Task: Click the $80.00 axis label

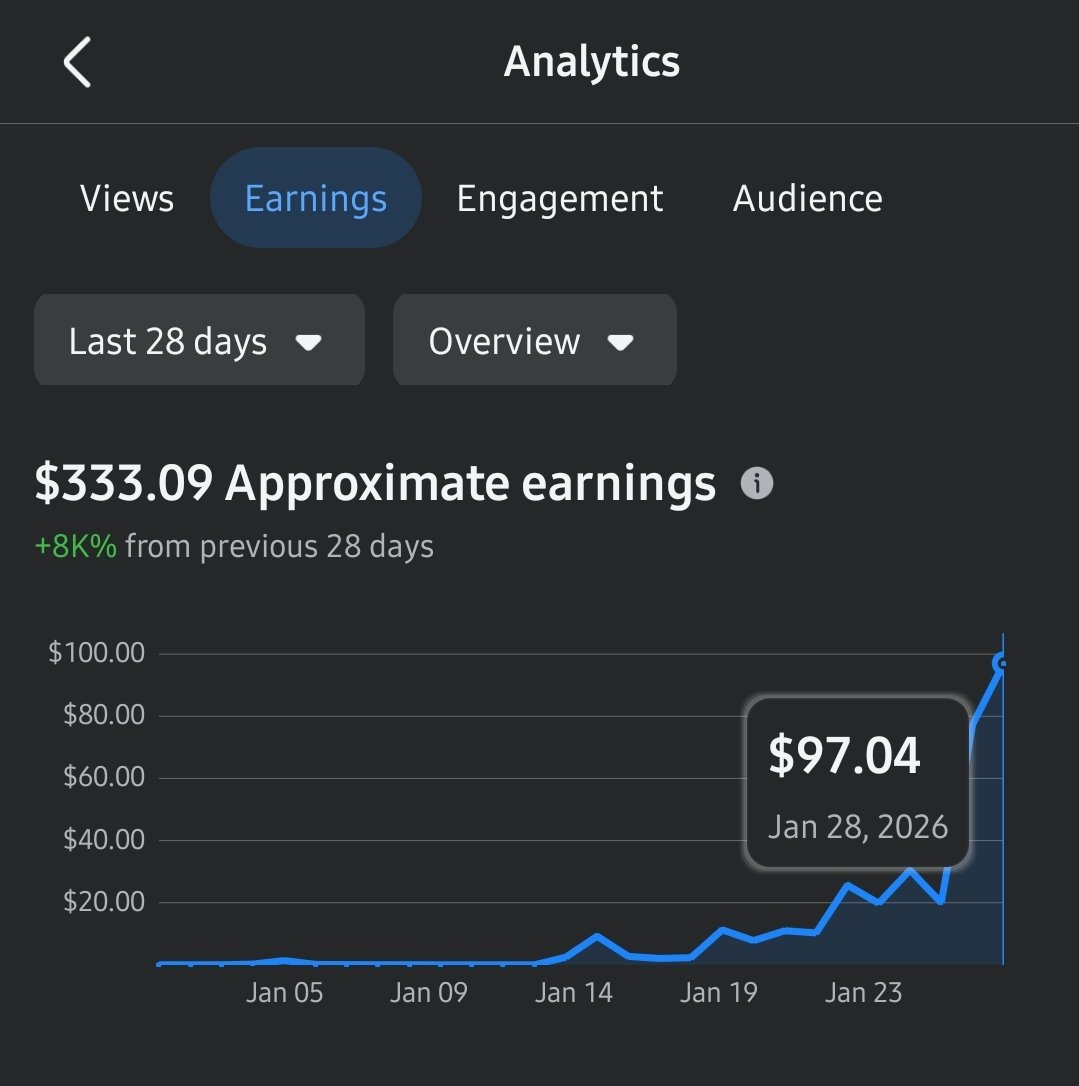Action: coord(104,715)
